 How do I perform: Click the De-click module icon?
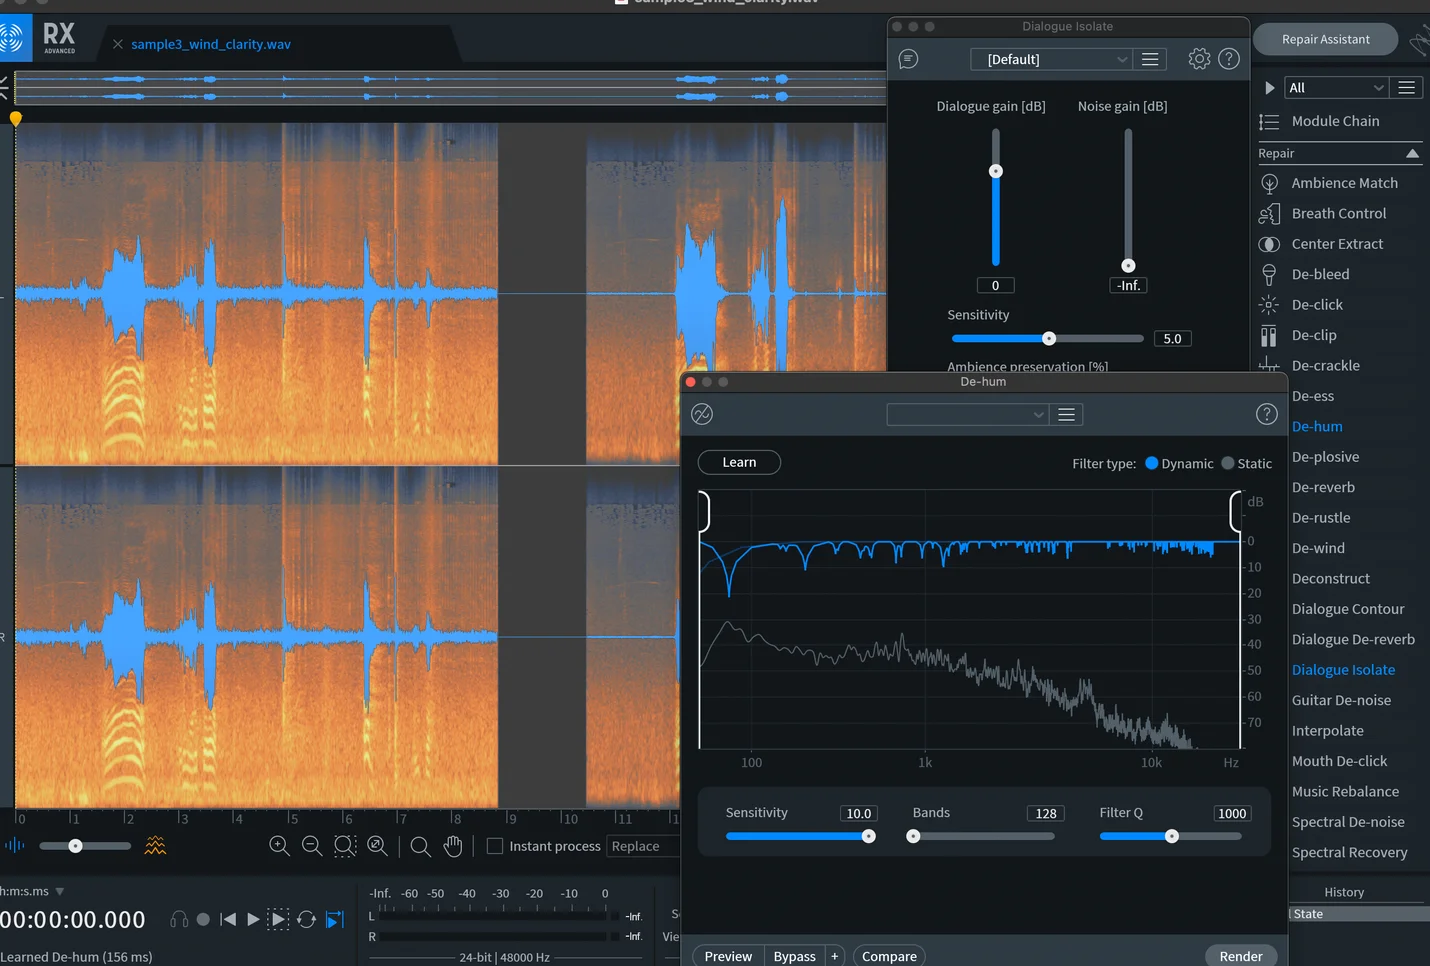[x=1268, y=305]
